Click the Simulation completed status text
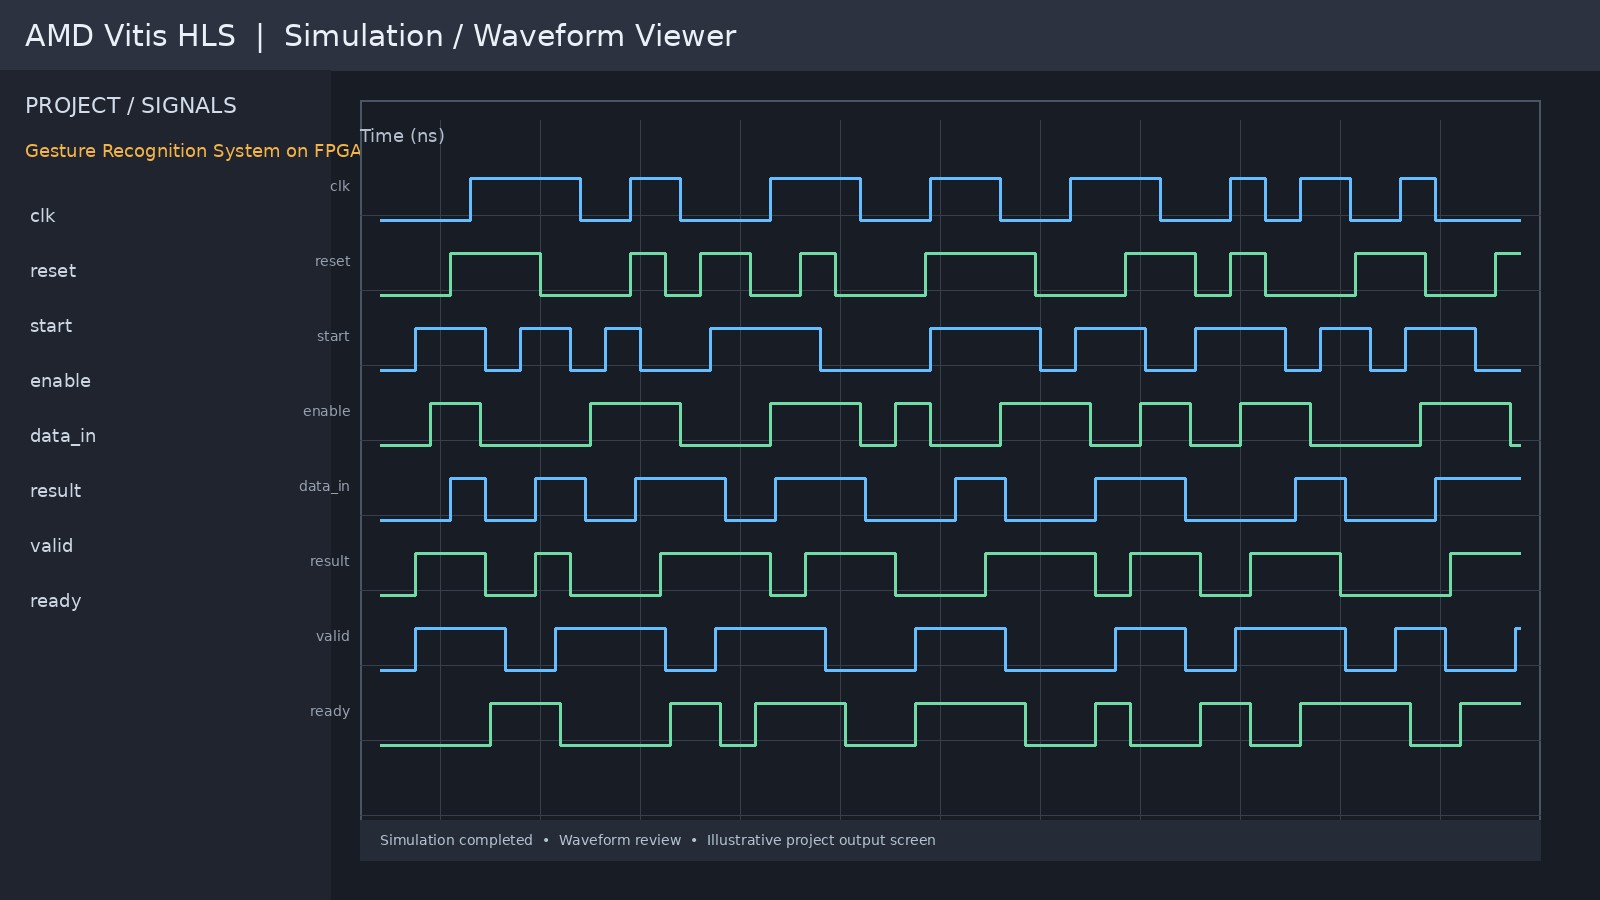1600x900 pixels. (x=456, y=840)
